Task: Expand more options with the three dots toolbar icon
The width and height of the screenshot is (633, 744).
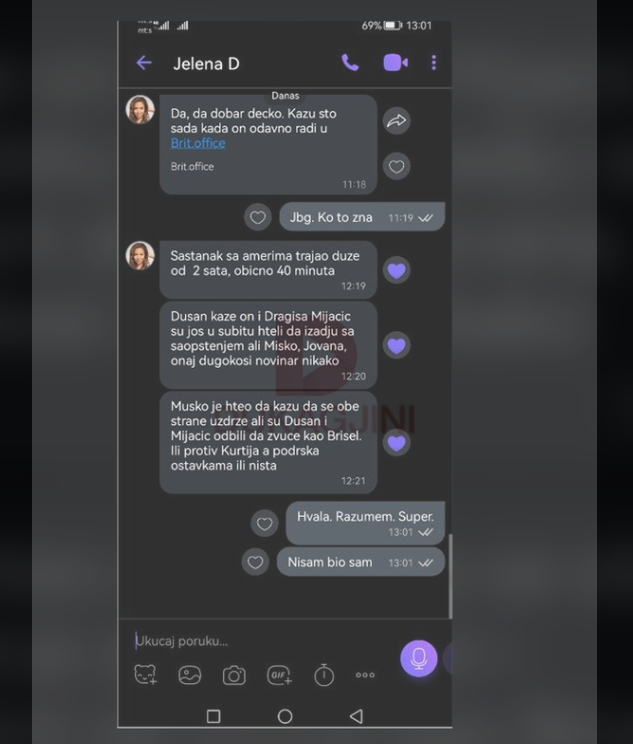Action: click(x=365, y=675)
